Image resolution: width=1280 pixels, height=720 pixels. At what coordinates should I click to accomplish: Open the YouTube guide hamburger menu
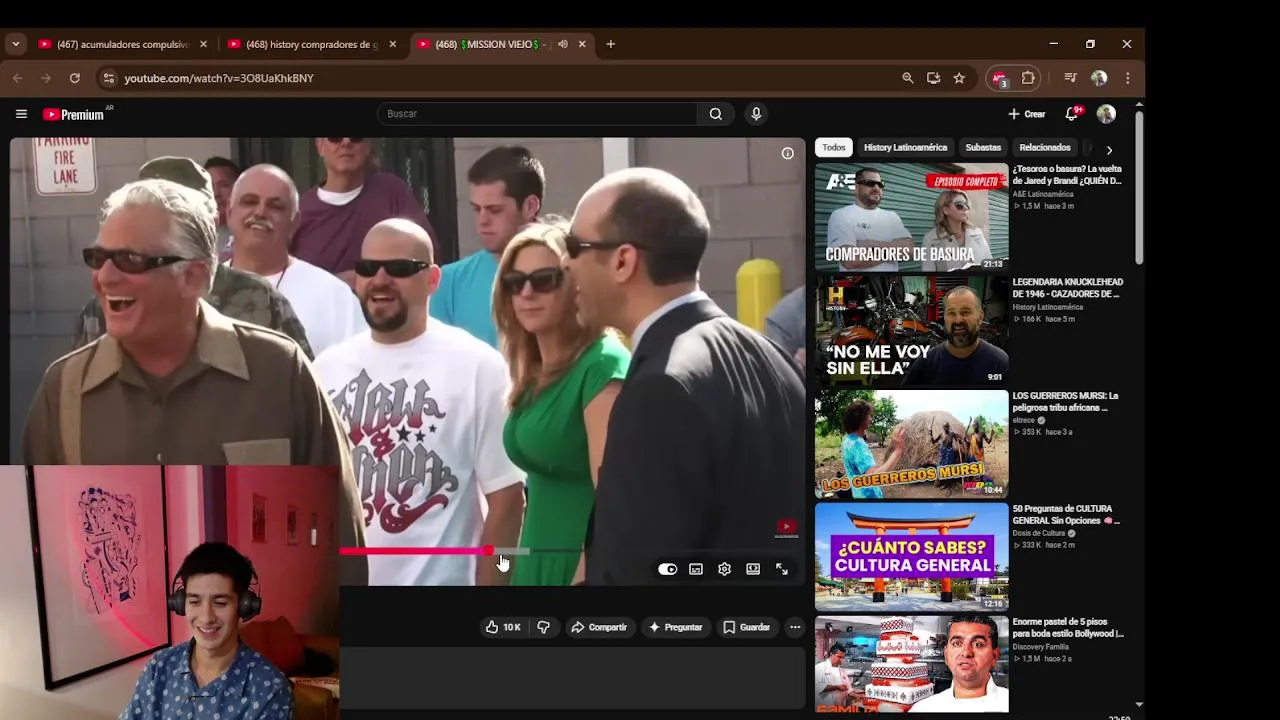coord(21,114)
